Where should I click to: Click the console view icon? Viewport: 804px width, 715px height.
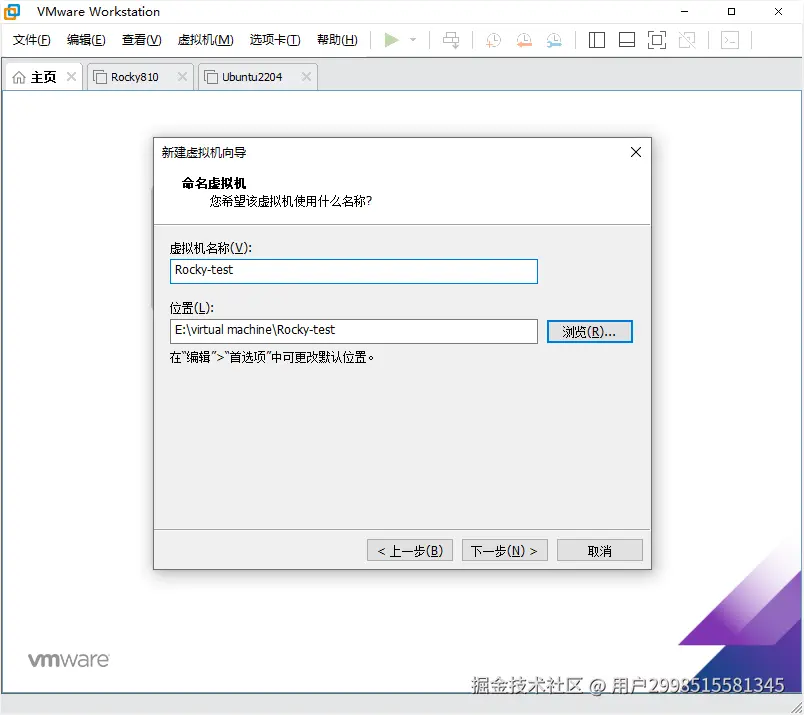coord(730,39)
